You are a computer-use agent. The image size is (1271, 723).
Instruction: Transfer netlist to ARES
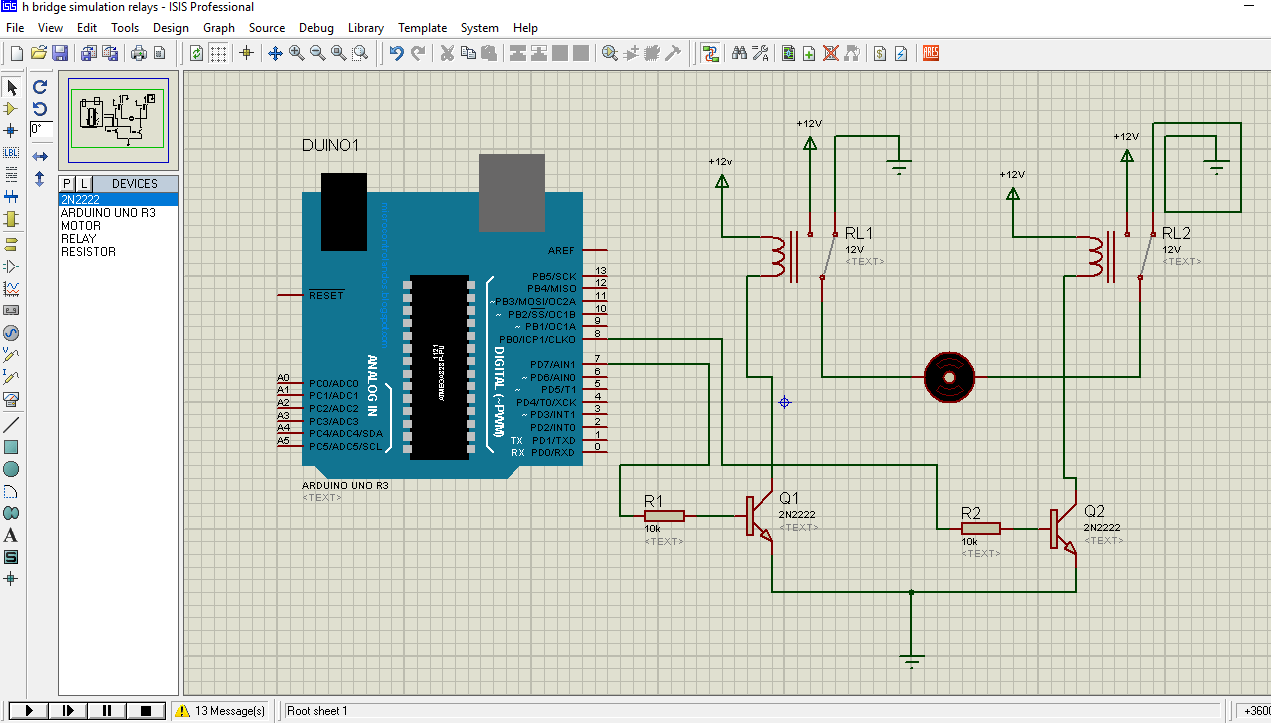(x=930, y=53)
